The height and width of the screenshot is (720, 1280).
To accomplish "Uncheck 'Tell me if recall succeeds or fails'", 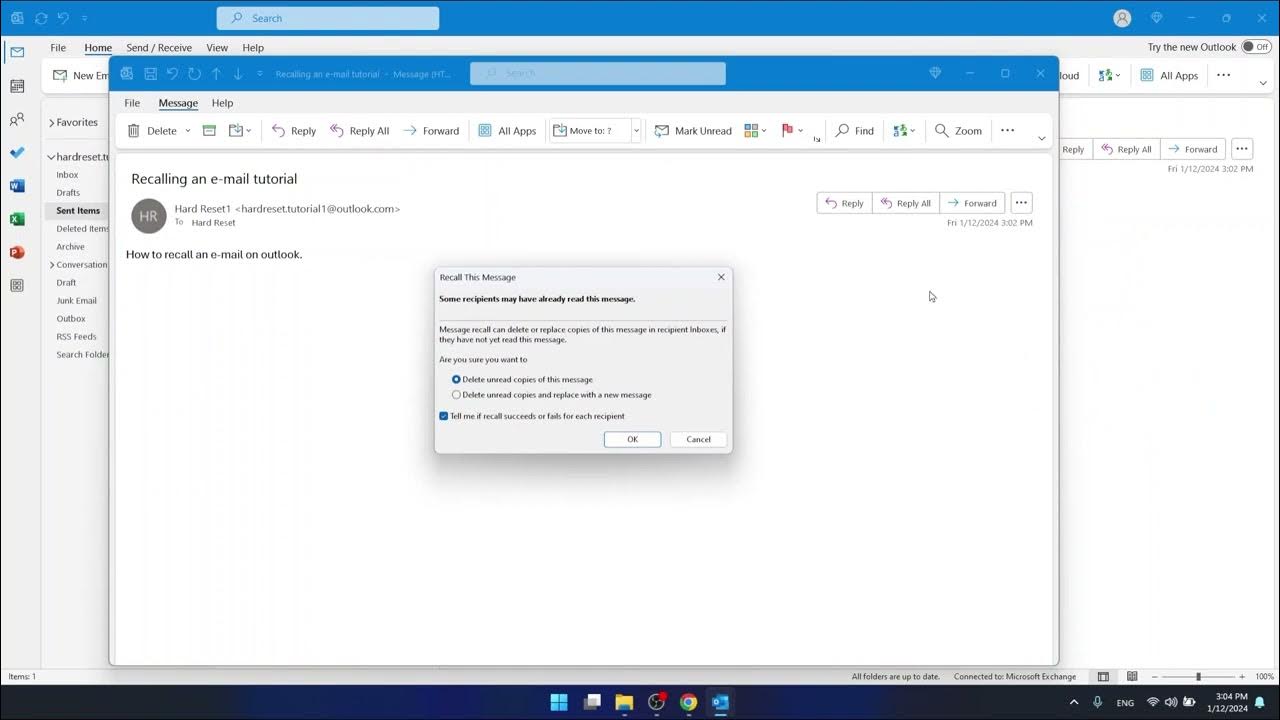I will (443, 415).
